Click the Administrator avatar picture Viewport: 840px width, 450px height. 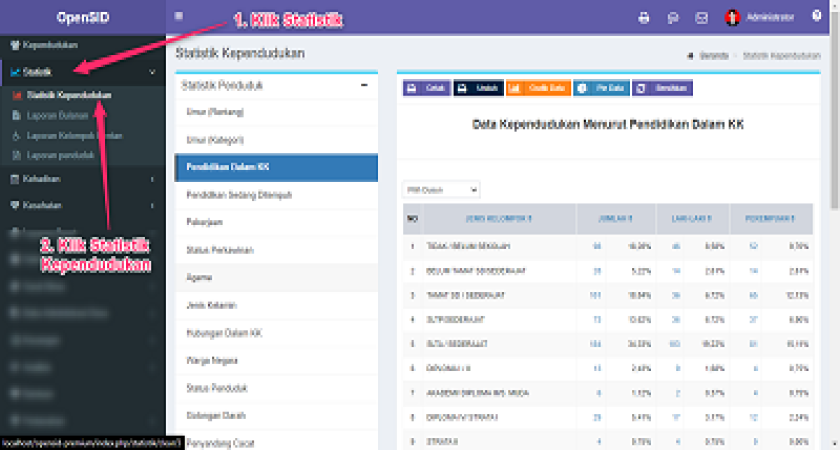coord(732,17)
